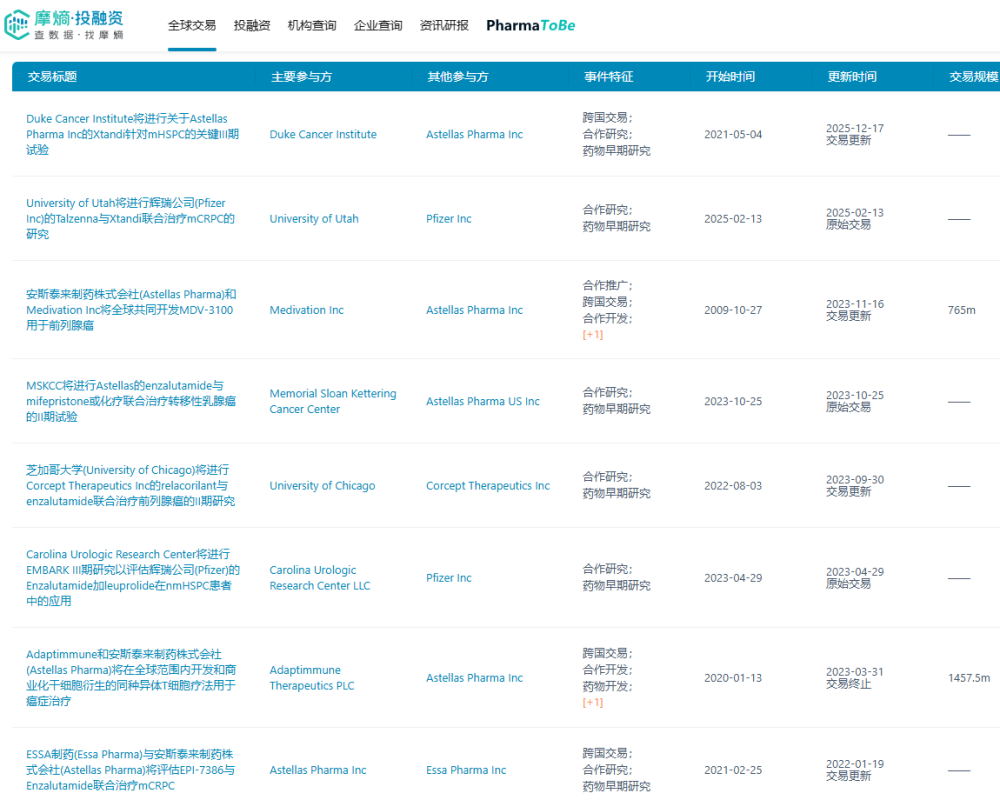The height and width of the screenshot is (800, 1000).
Task: Click University of Utah participant link
Action: pos(314,218)
